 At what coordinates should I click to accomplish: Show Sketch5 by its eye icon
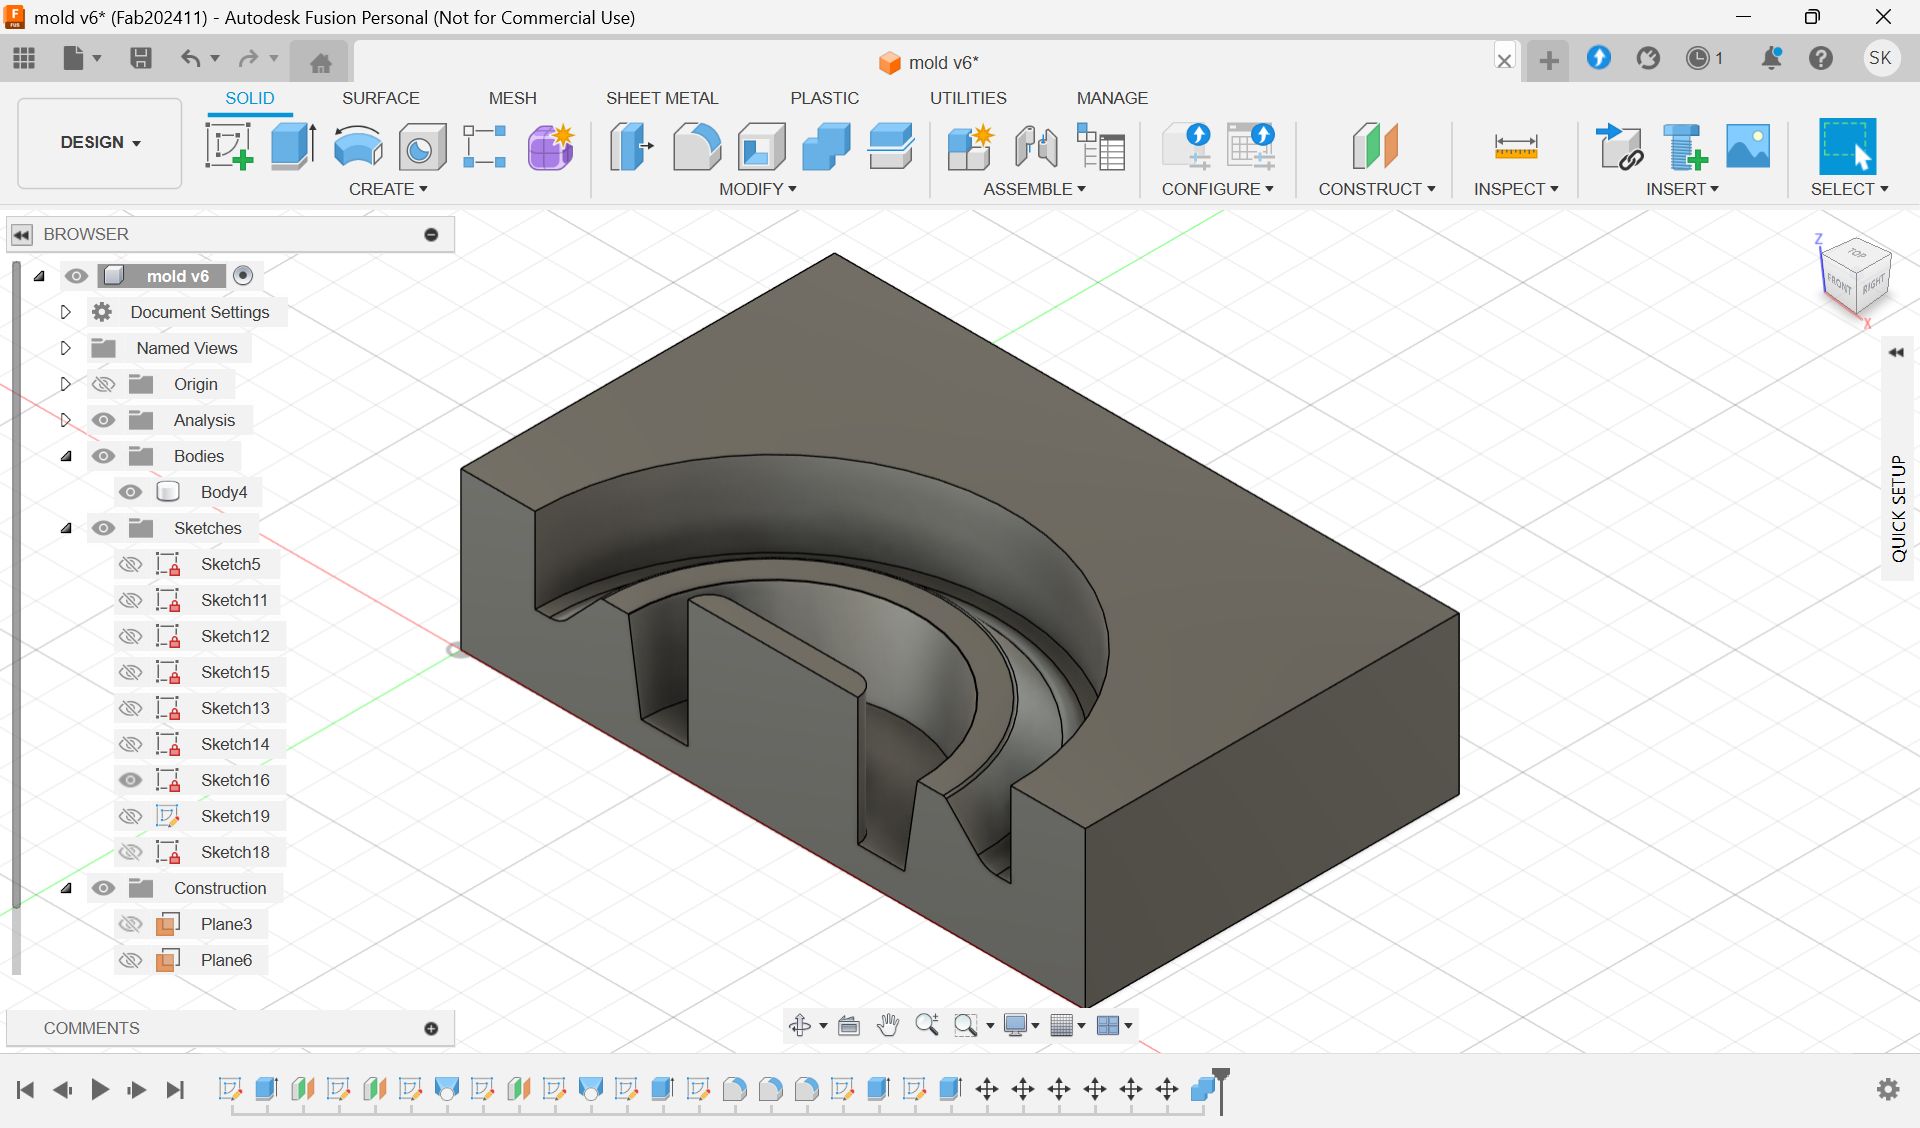point(131,564)
